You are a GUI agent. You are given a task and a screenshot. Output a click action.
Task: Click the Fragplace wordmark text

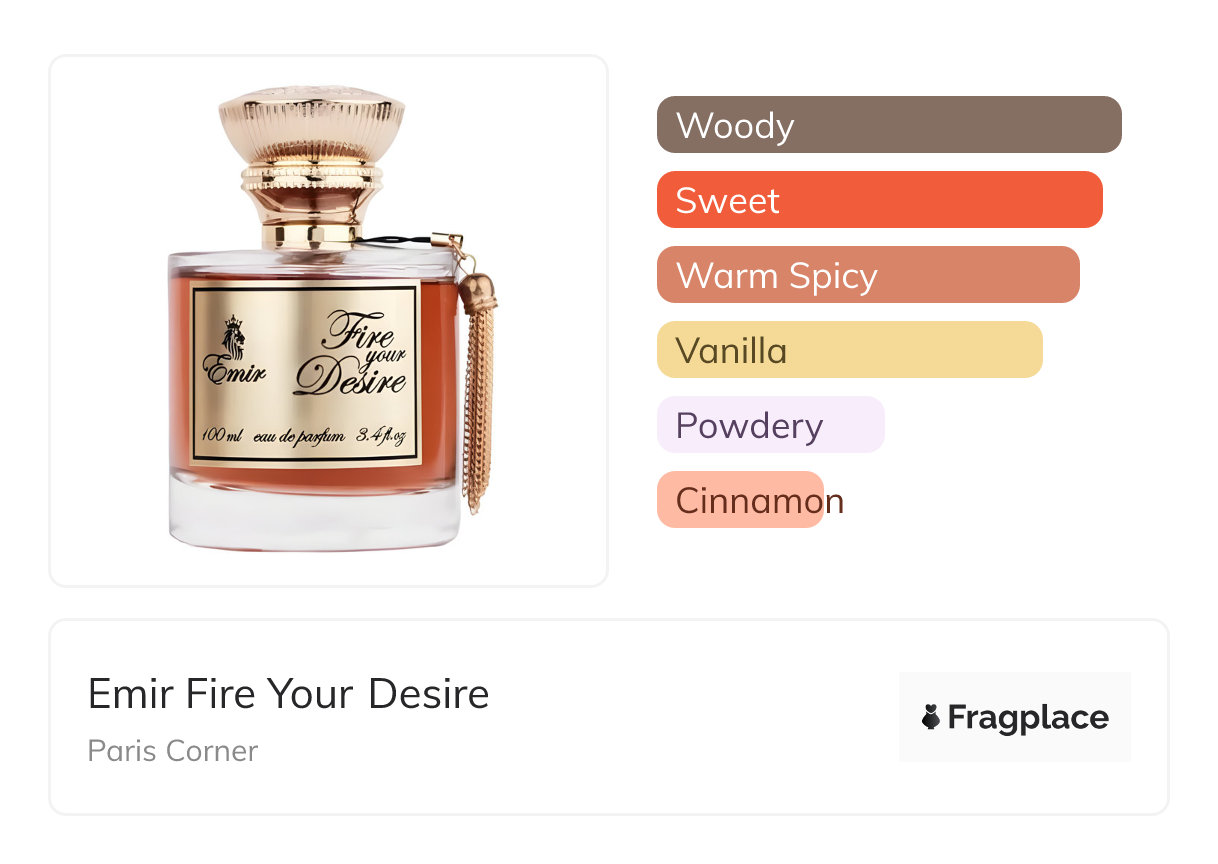point(1028,718)
